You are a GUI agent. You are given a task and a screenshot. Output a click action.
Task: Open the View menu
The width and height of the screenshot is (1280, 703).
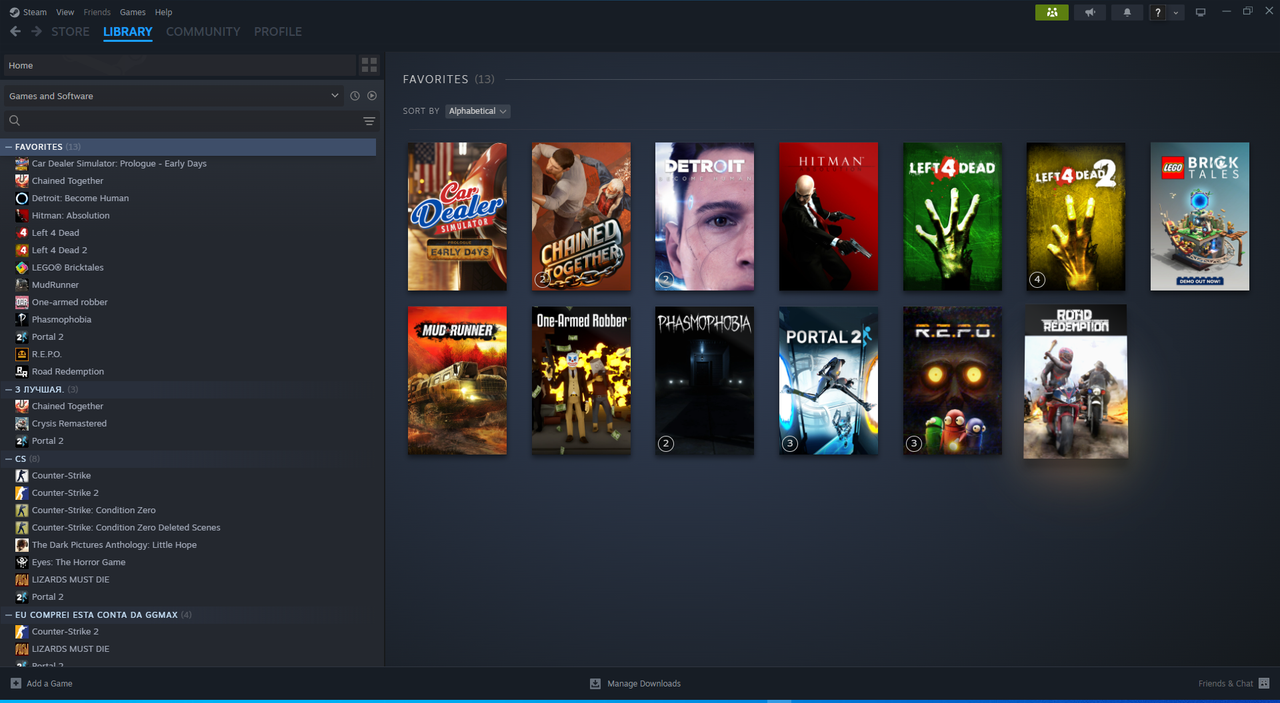click(65, 12)
